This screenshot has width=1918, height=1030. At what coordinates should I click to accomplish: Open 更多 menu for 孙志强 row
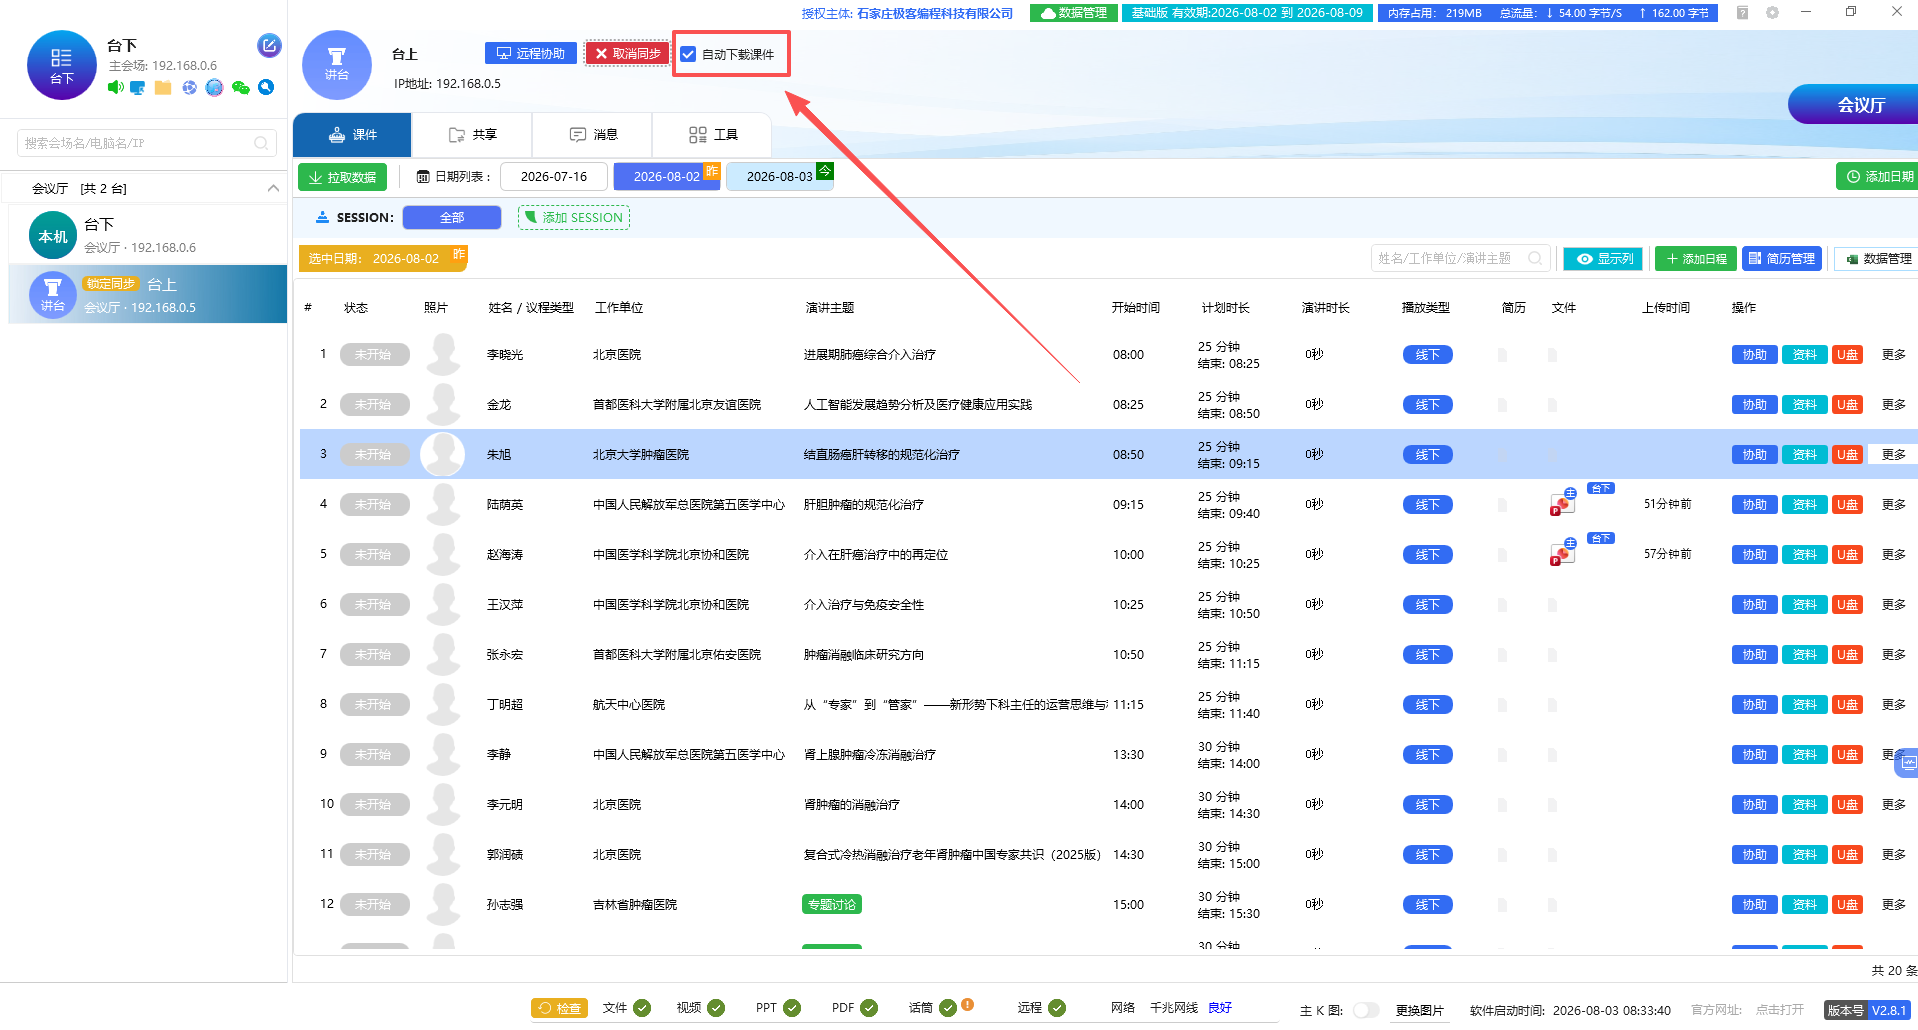click(1893, 905)
